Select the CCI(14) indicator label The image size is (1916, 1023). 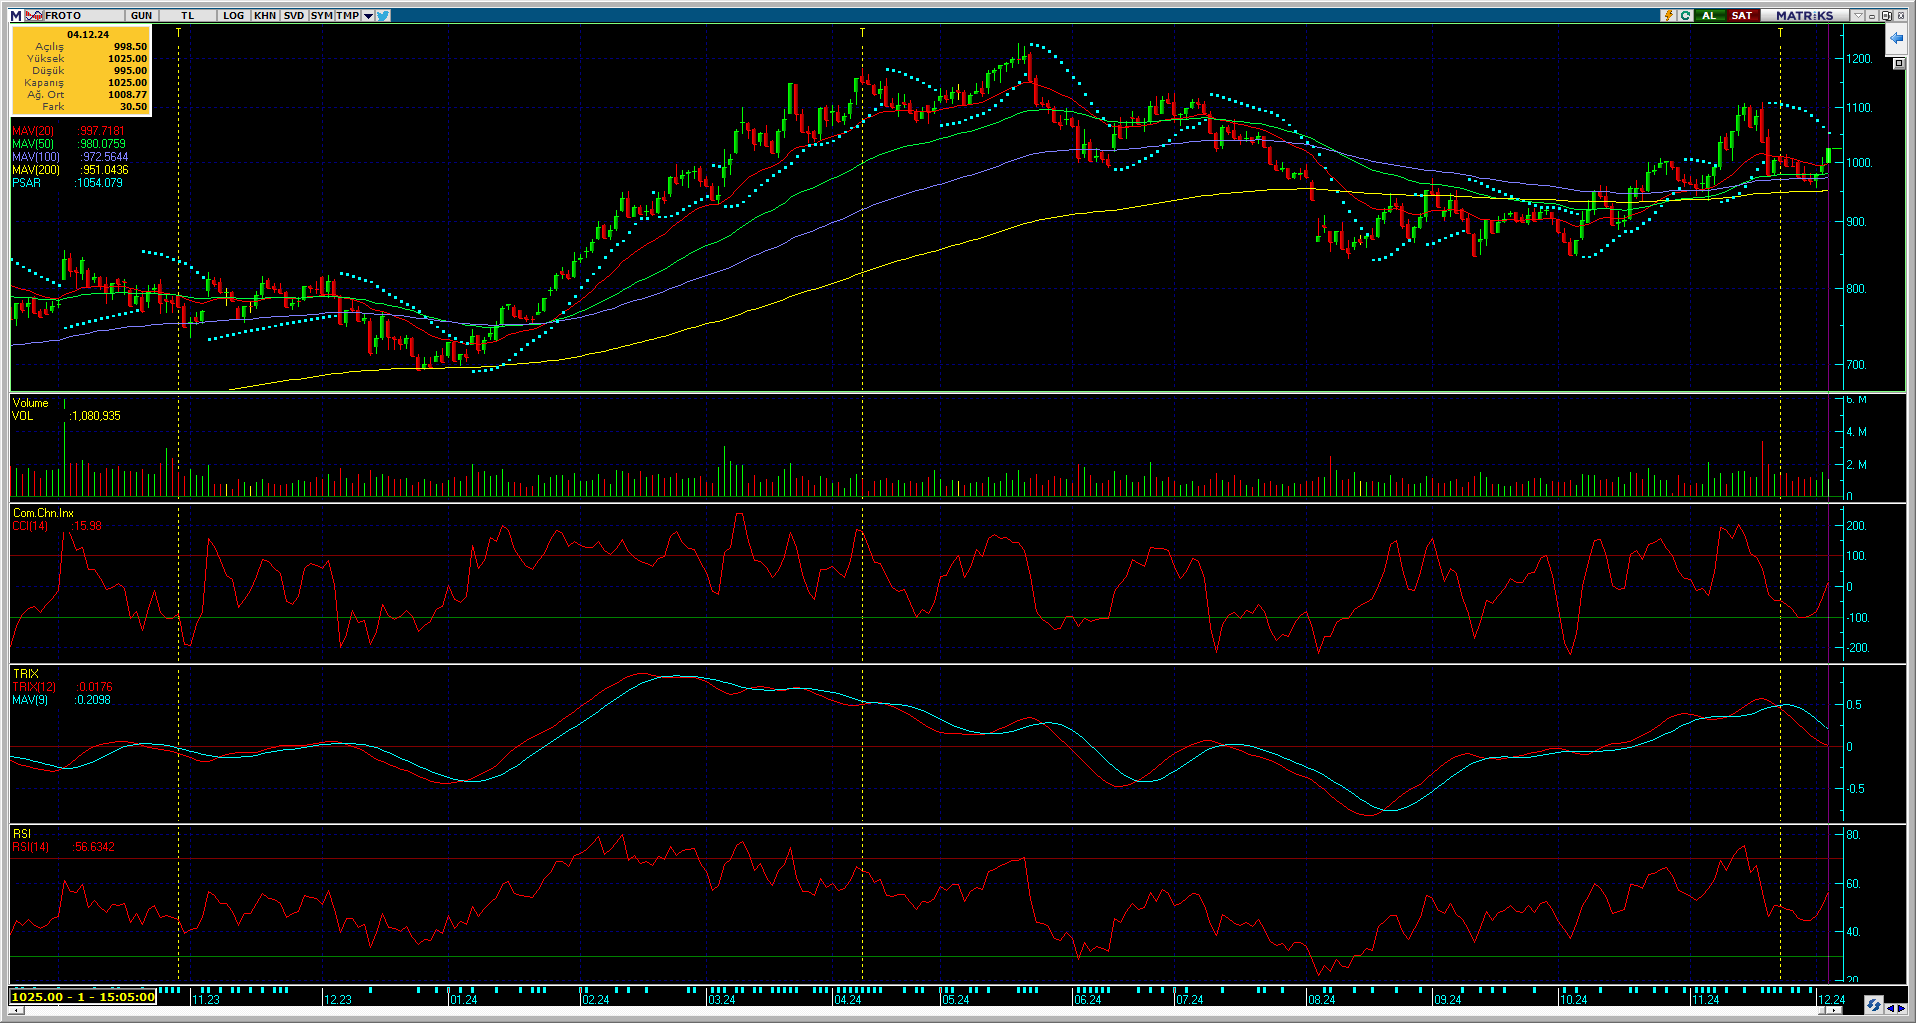(x=30, y=526)
